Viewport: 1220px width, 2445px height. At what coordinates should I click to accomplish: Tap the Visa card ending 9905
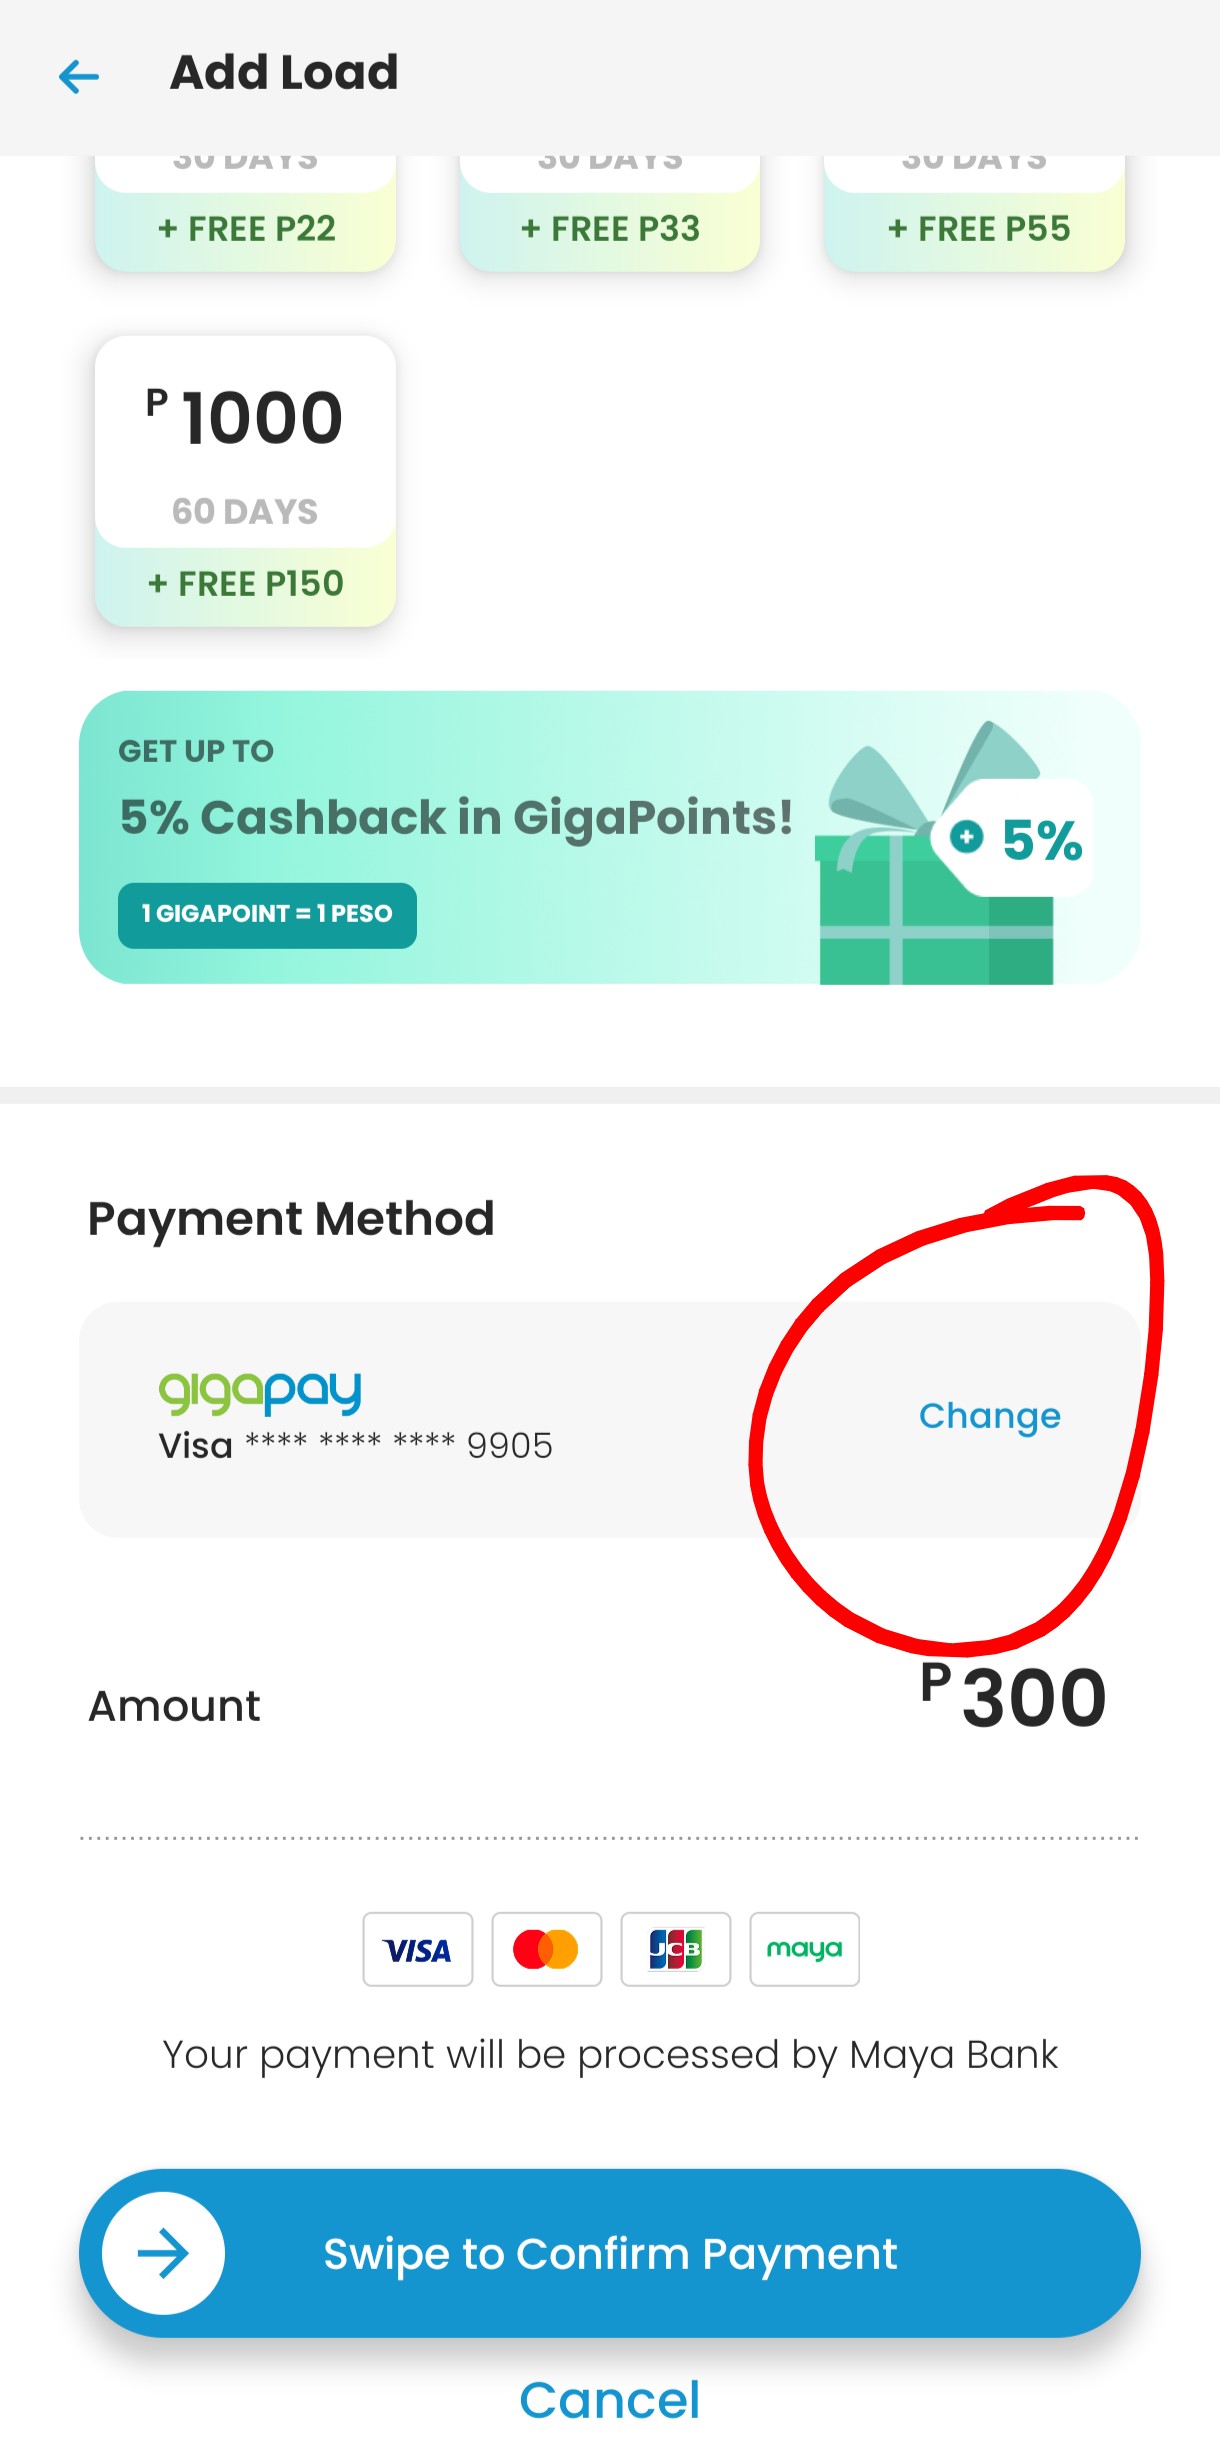tap(356, 1446)
